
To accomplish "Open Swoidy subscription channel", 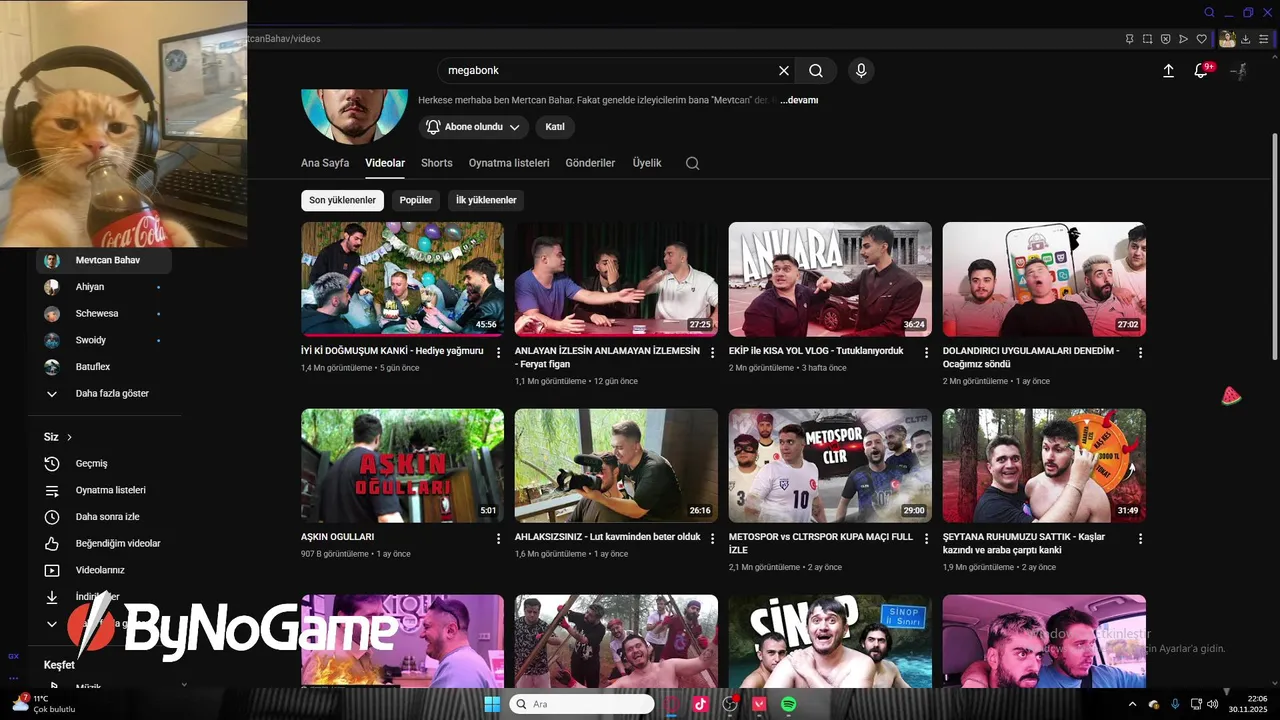I will (x=104, y=340).
